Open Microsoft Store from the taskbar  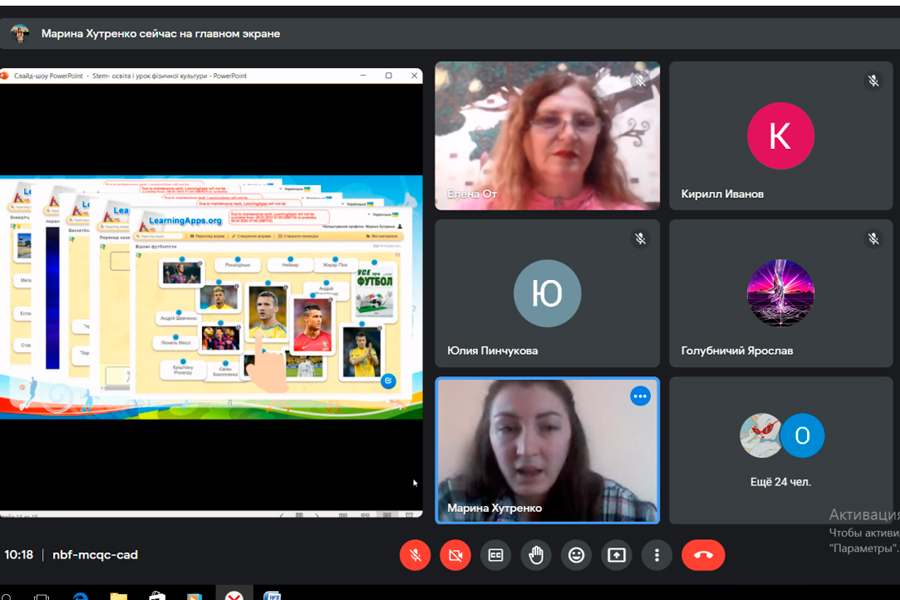pyautogui.click(x=157, y=596)
